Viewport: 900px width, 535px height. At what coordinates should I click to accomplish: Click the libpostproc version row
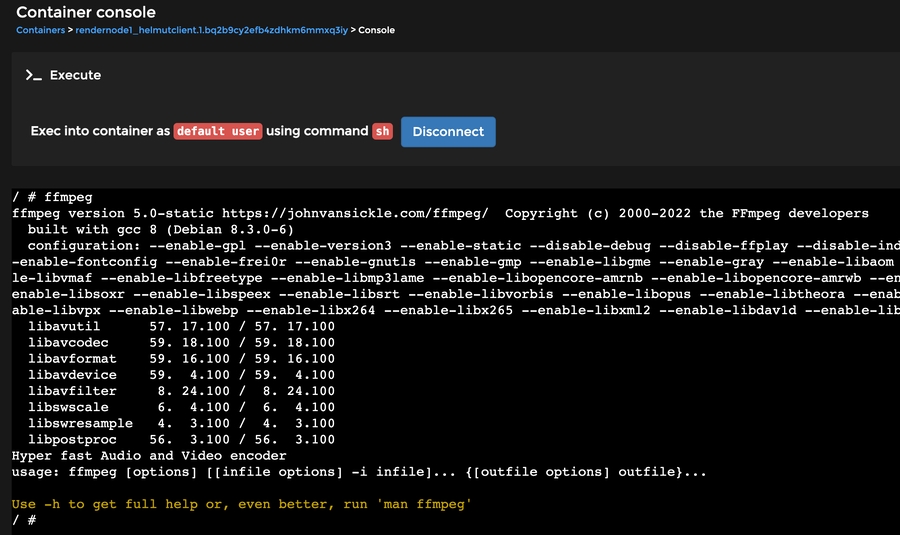(181, 440)
